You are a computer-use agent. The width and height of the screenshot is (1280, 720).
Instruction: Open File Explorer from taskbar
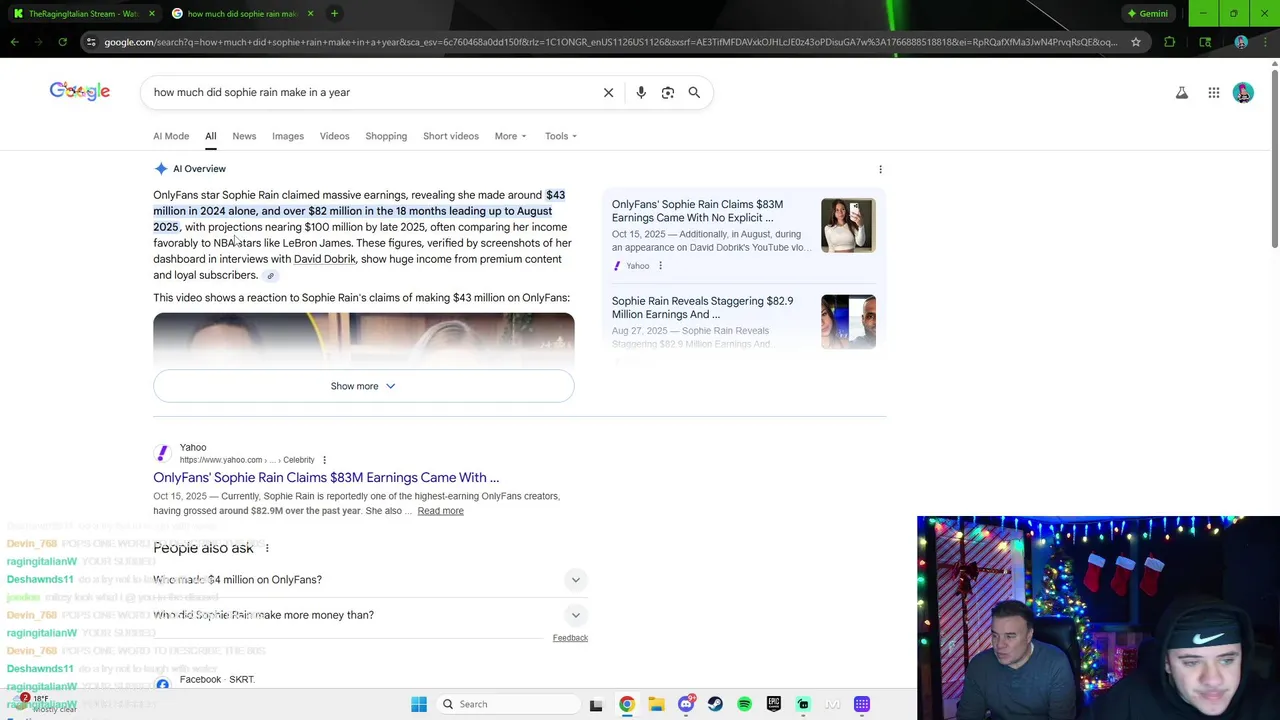656,704
